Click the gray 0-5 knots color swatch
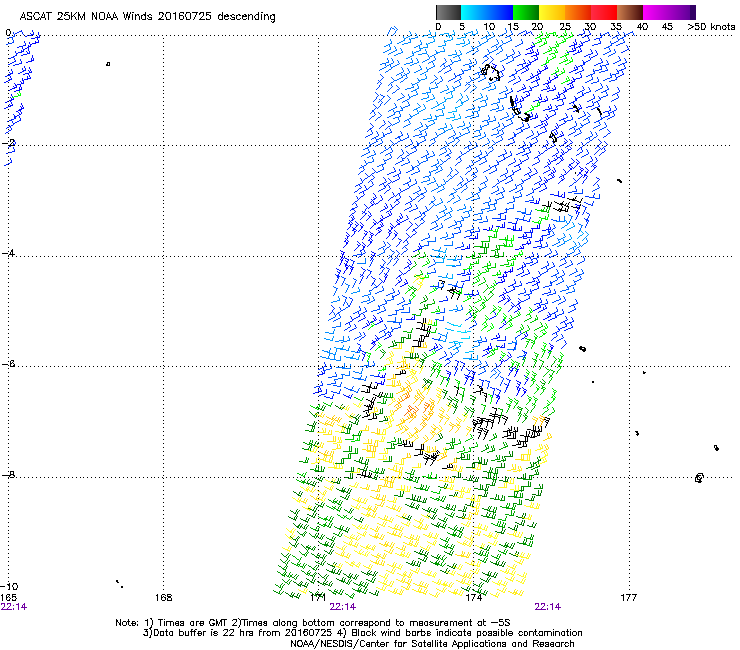This screenshot has height=650, width=740. pyautogui.click(x=448, y=12)
